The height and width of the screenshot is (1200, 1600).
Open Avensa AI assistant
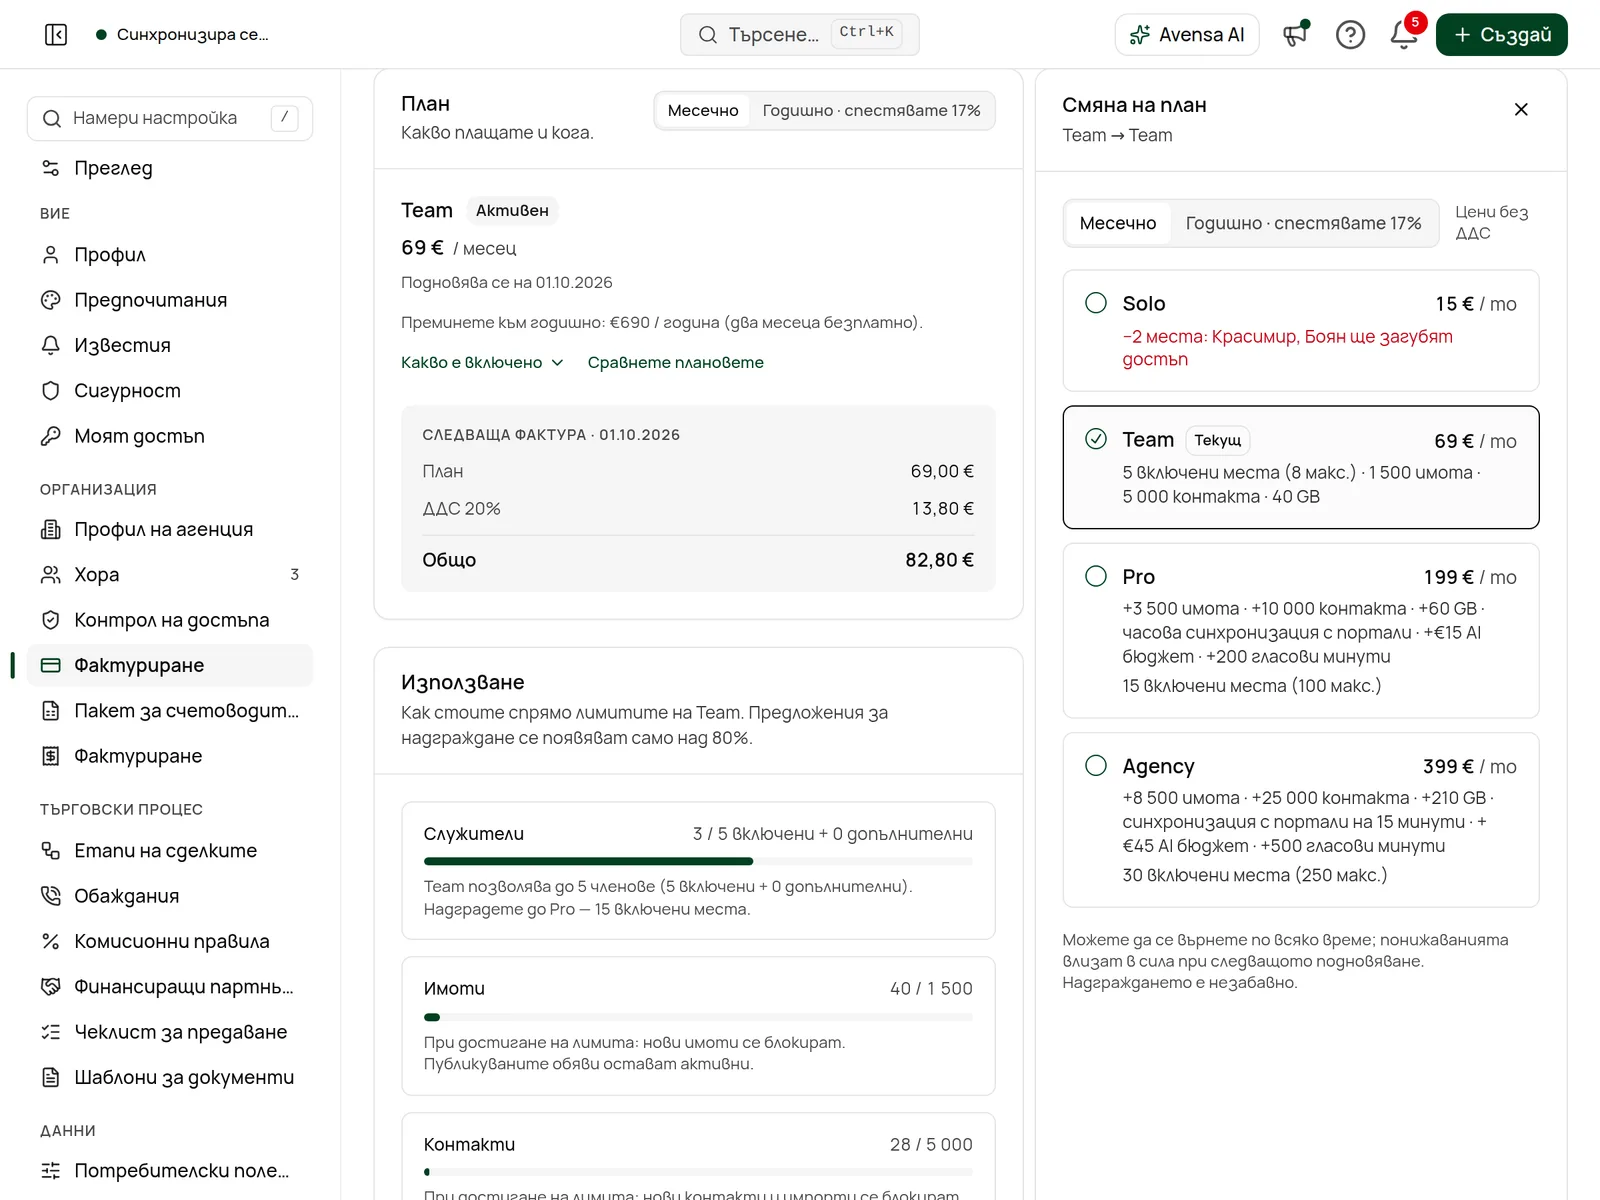[x=1187, y=35]
